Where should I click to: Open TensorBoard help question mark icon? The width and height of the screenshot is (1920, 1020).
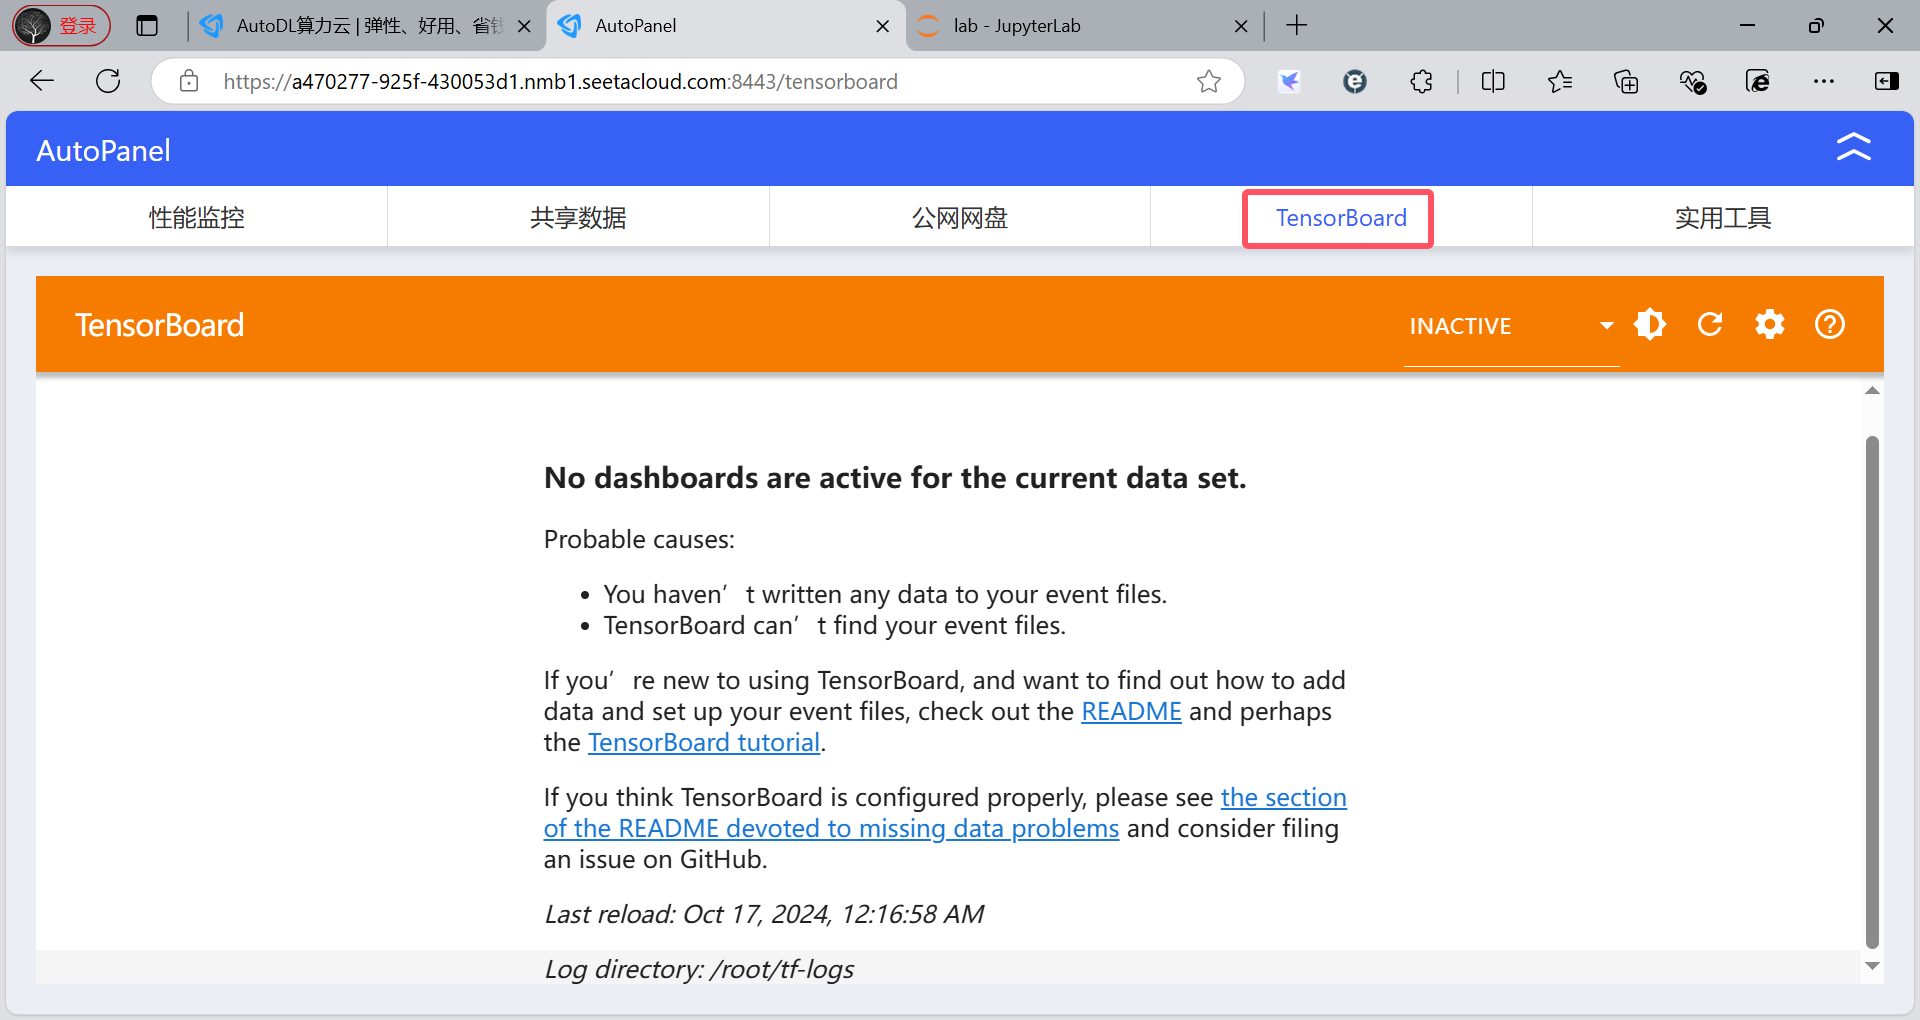point(1830,324)
